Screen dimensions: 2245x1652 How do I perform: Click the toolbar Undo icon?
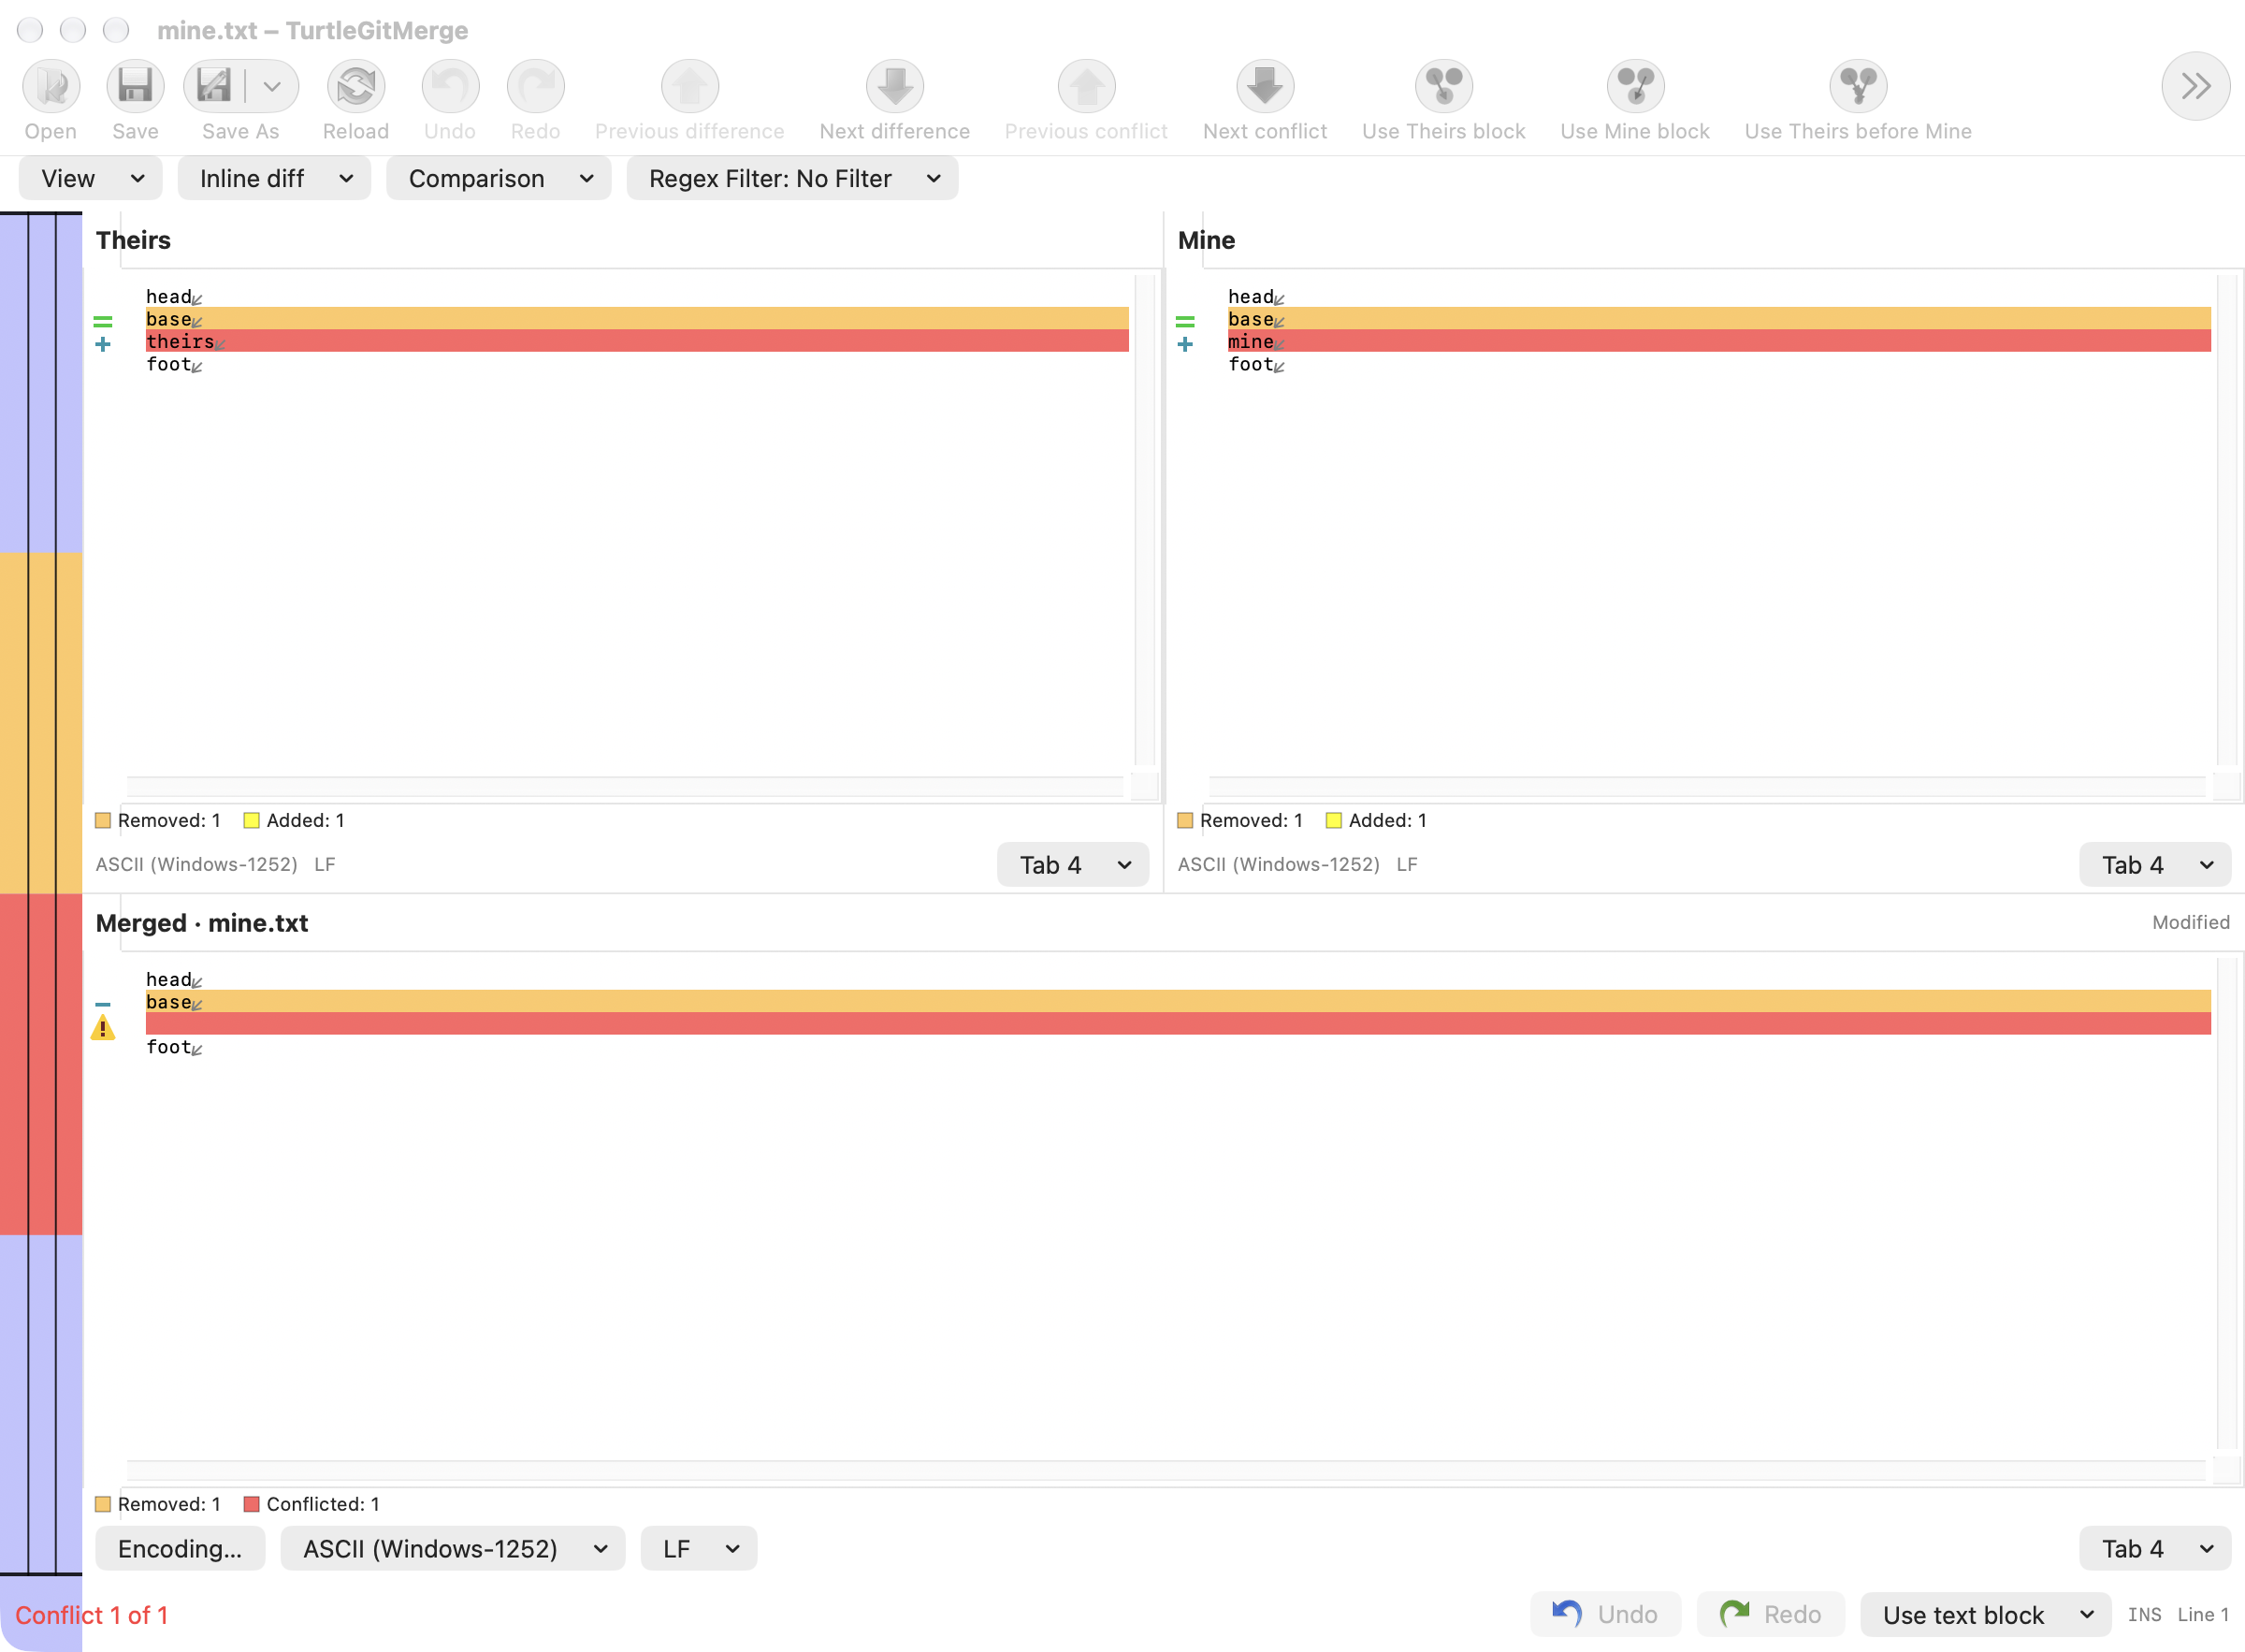(x=450, y=86)
